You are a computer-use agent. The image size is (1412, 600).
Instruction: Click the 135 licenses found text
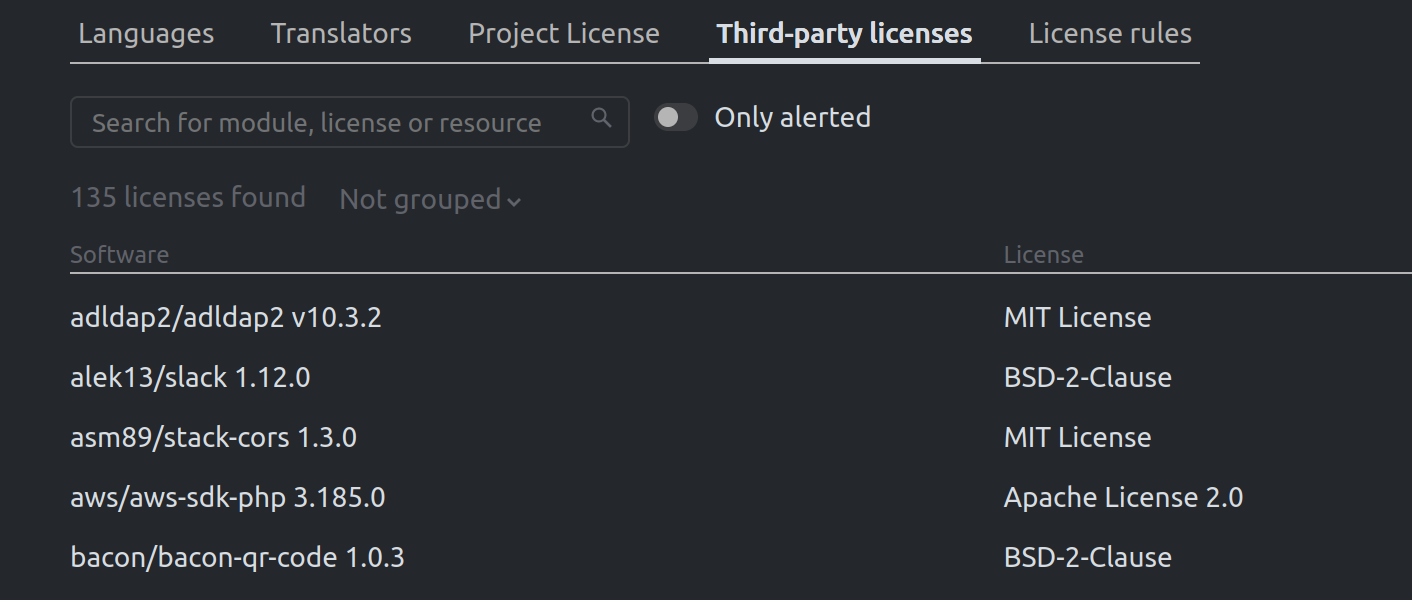point(188,198)
